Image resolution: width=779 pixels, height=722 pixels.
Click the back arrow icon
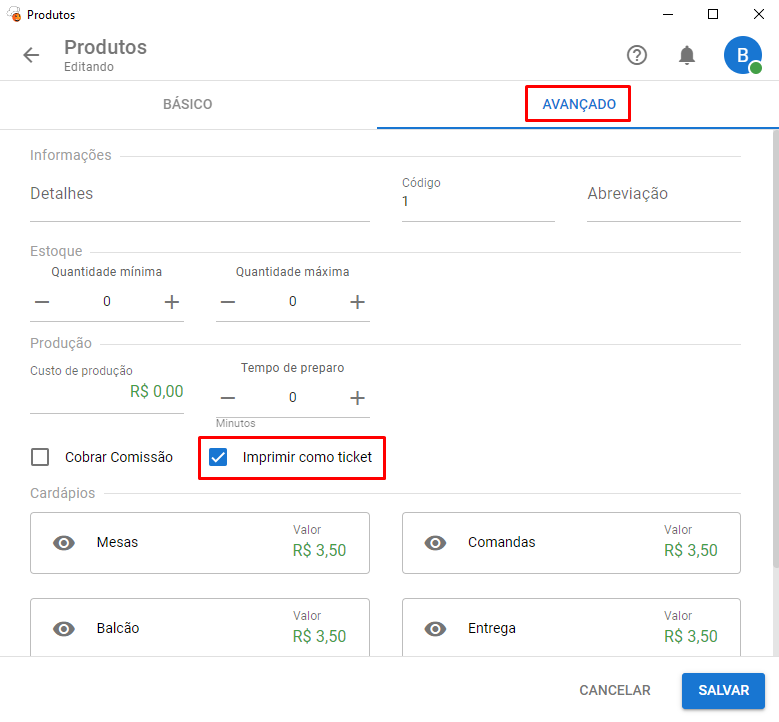[x=31, y=55]
